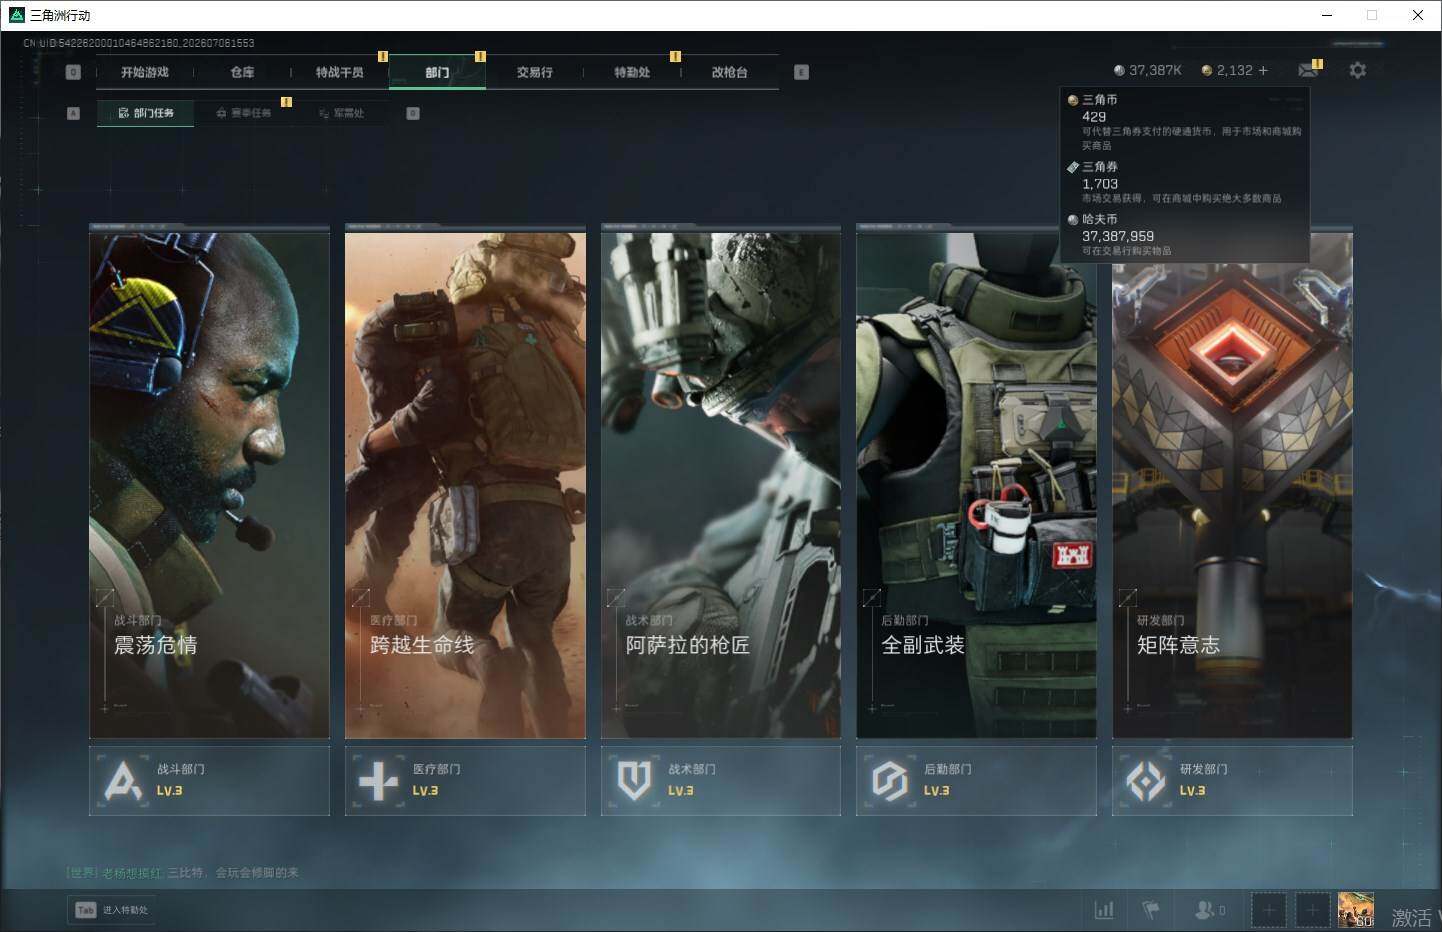Open the flag icon in bottom bar

(1151, 910)
